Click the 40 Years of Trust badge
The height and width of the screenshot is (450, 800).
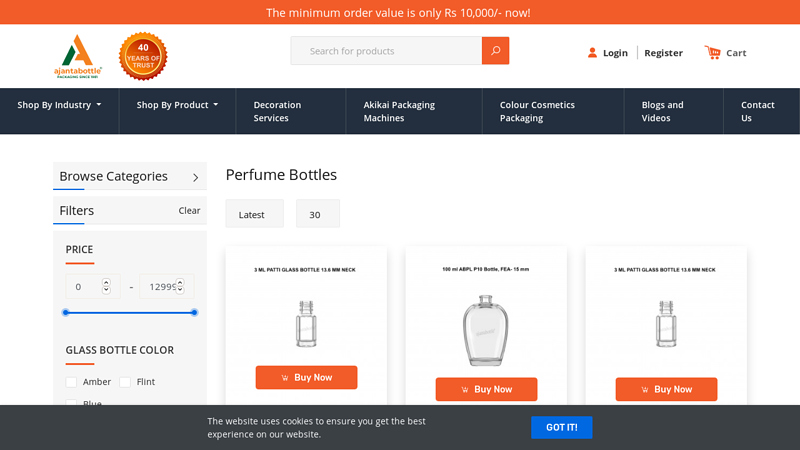pos(143,56)
